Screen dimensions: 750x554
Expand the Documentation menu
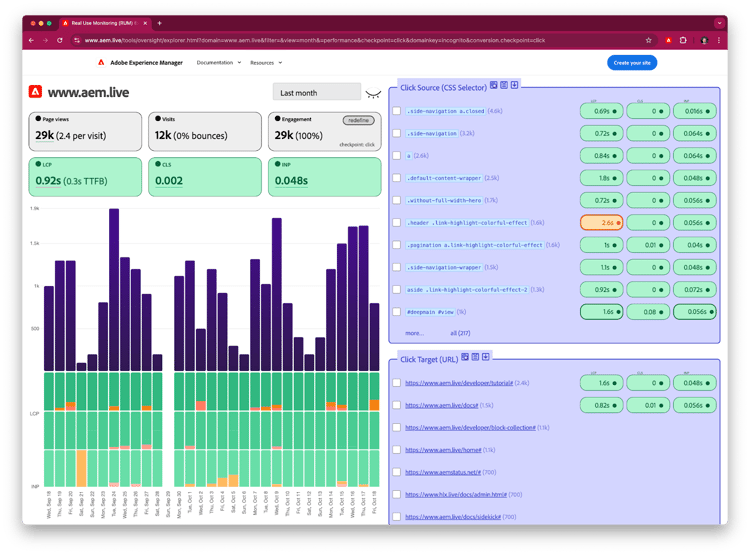click(219, 63)
